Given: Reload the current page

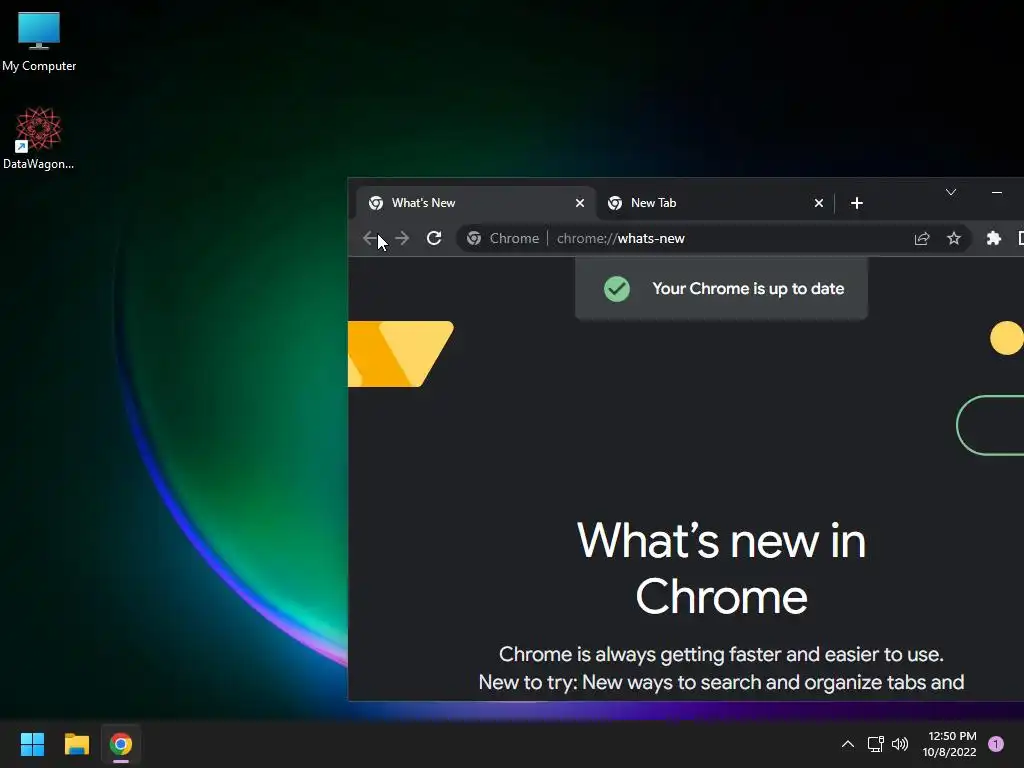Looking at the screenshot, I should pos(434,238).
